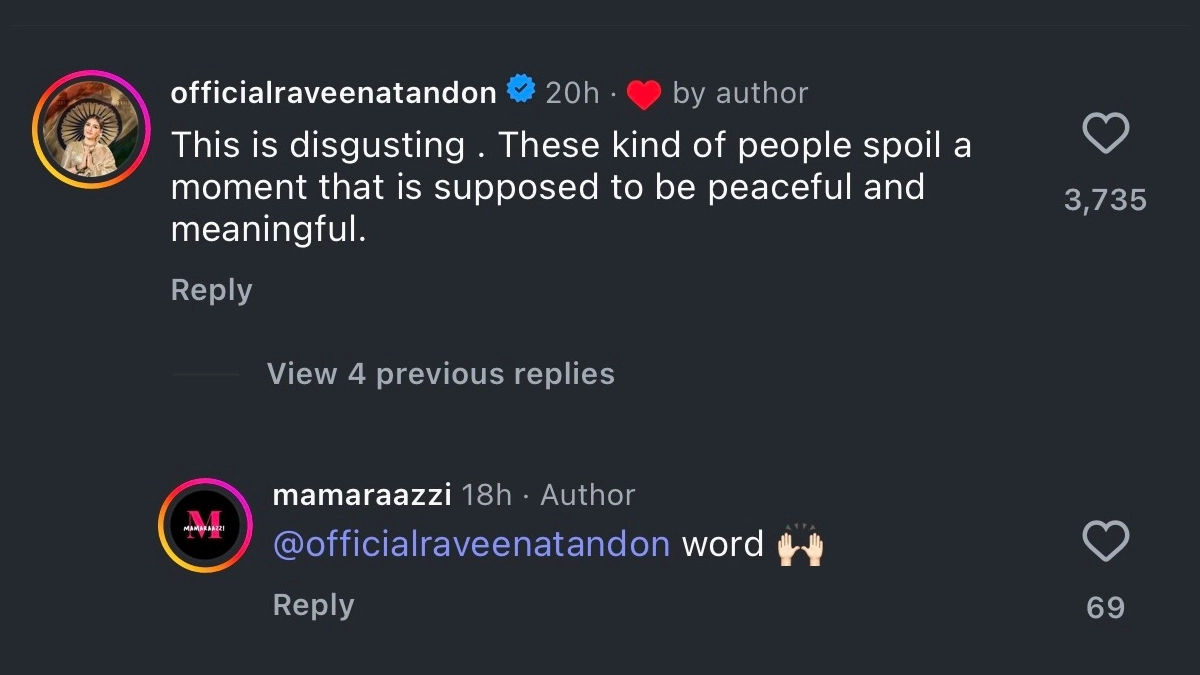Viewport: 1200px width, 675px height.
Task: Click the blue verified badge
Action: pyautogui.click(x=521, y=91)
